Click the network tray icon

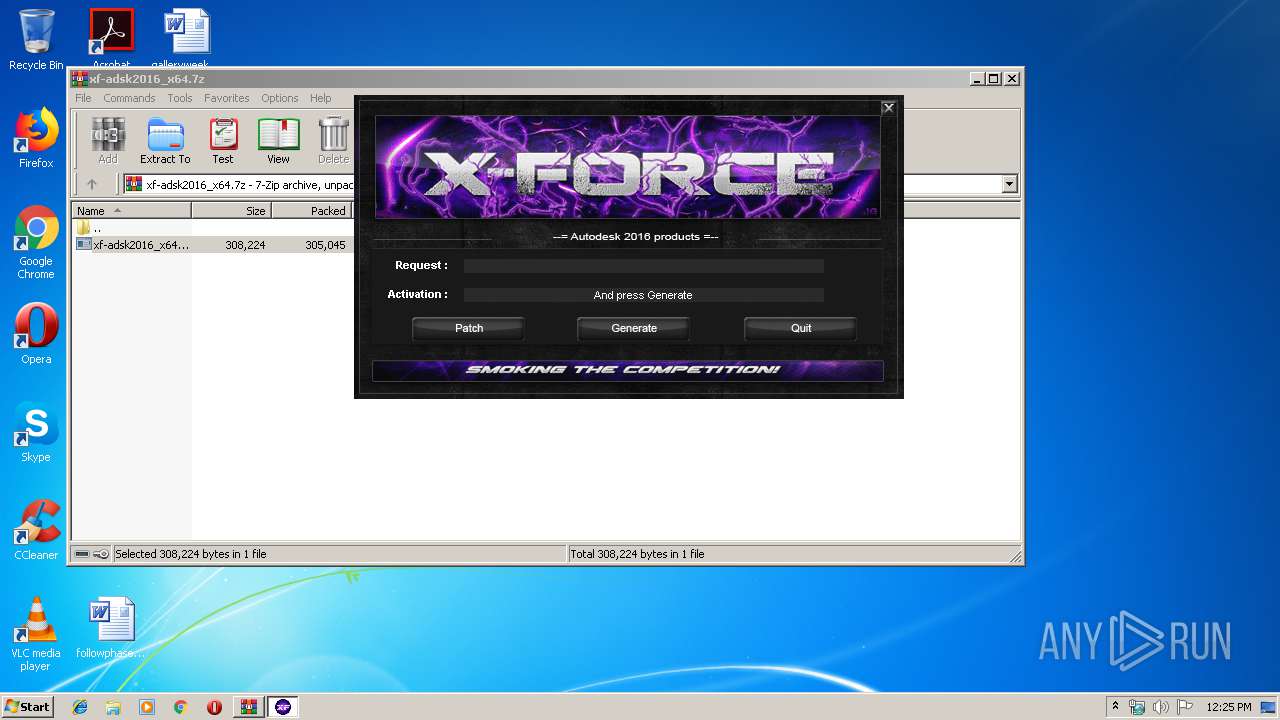point(1138,707)
